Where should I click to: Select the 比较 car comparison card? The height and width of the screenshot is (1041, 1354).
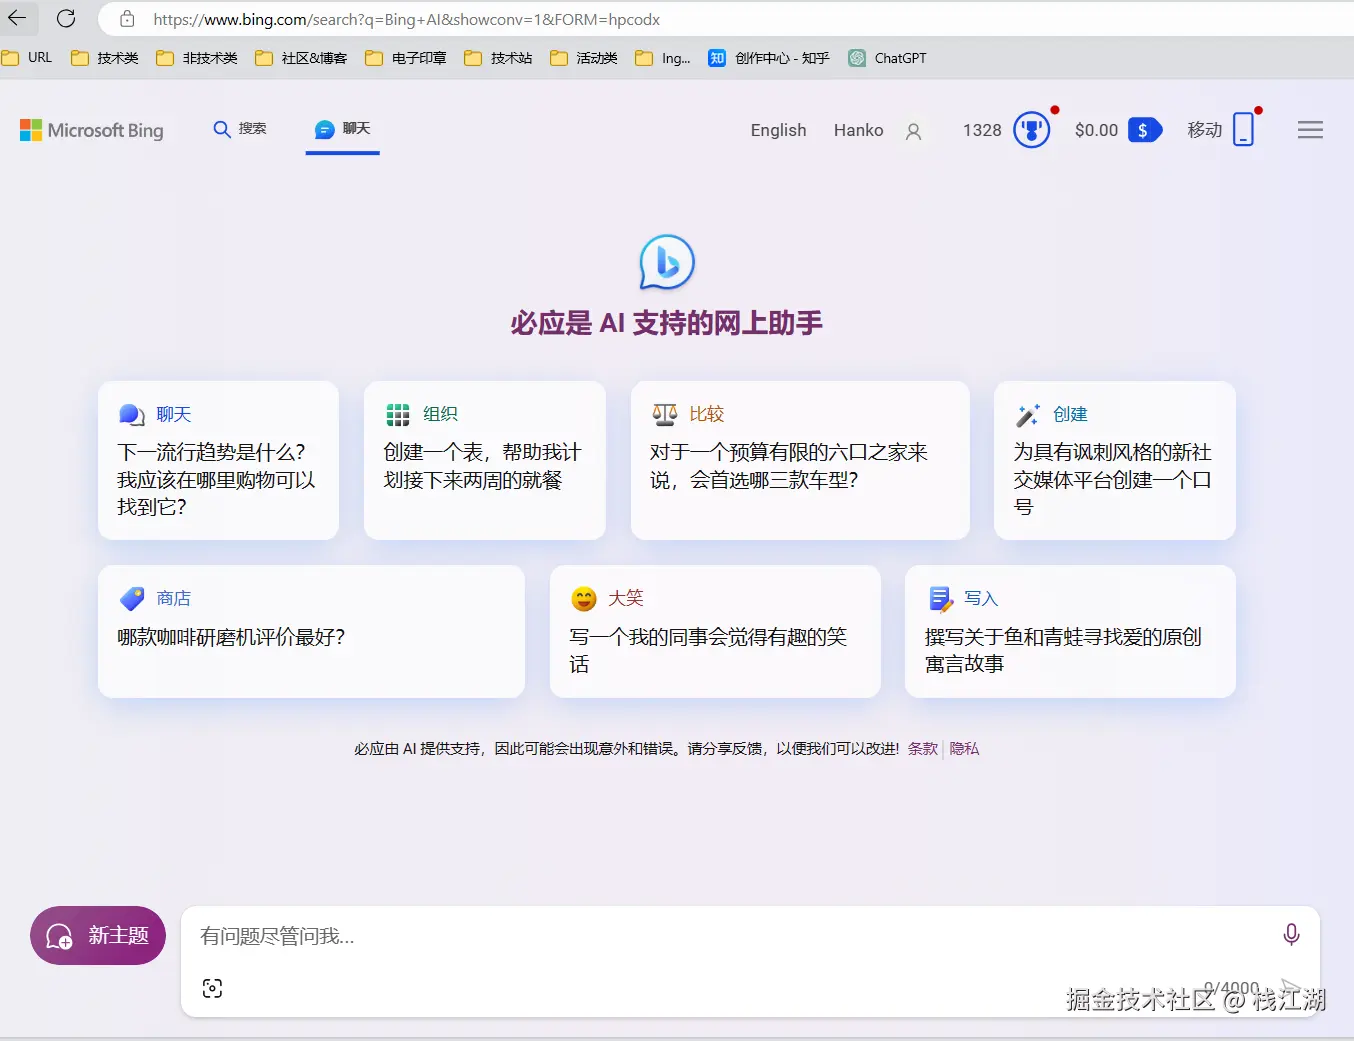click(x=800, y=460)
